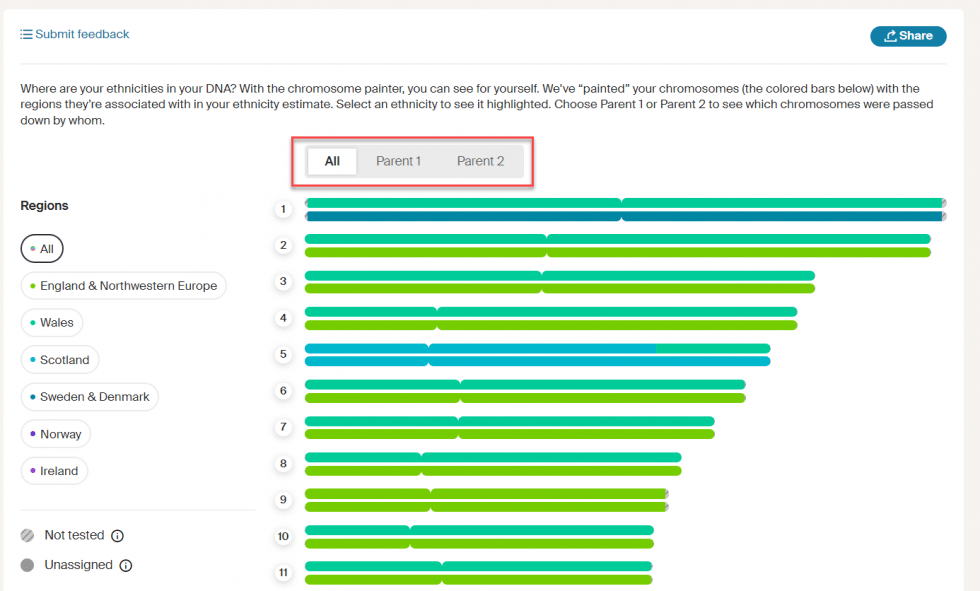The height and width of the screenshot is (591, 980).
Task: Click the Share button
Action: (x=908, y=35)
